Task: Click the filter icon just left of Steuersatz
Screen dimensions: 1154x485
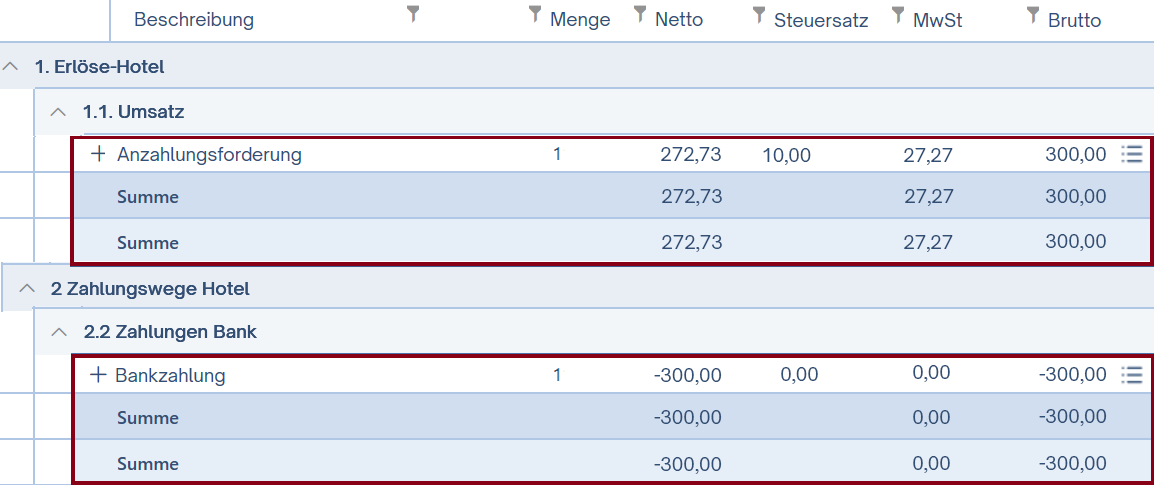Action: [x=759, y=14]
